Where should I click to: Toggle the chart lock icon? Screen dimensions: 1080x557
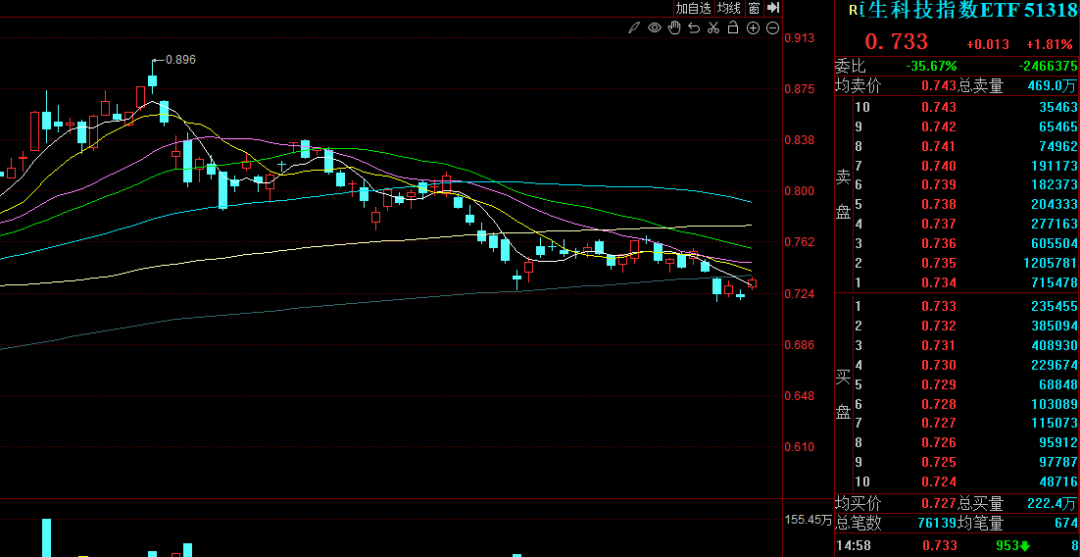733,28
